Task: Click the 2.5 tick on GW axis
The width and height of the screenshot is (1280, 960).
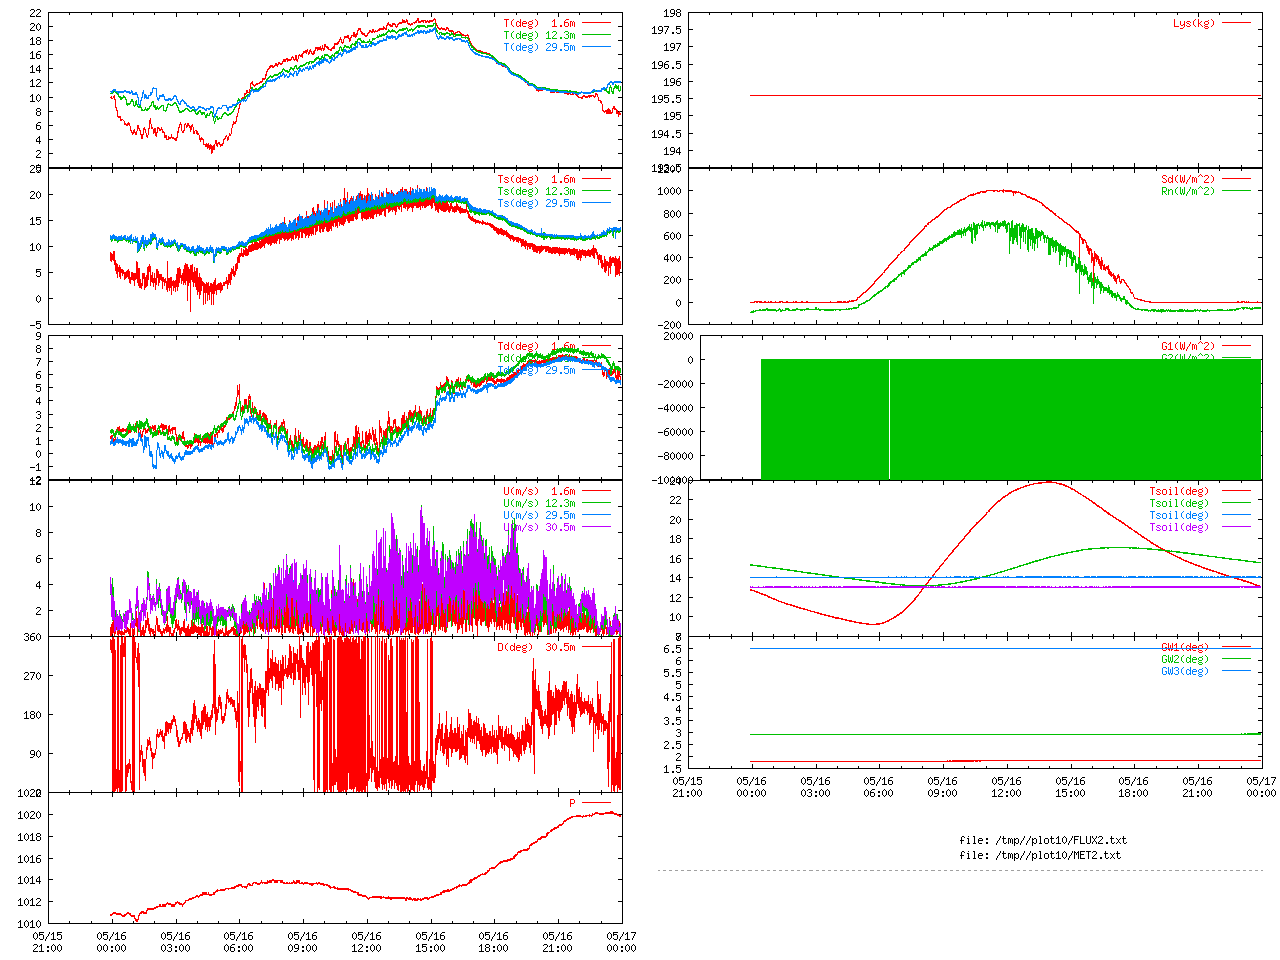Action: pyautogui.click(x=672, y=745)
